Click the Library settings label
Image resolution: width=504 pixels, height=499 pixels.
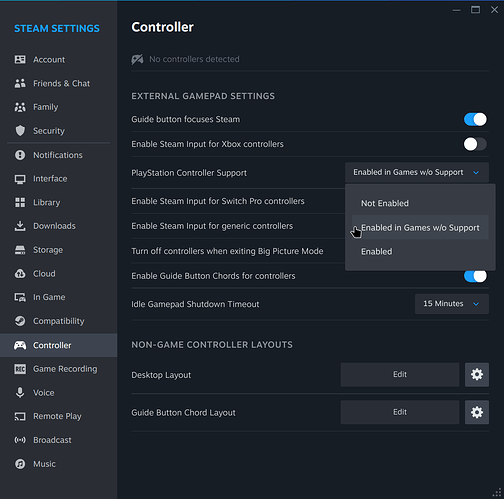(46, 202)
